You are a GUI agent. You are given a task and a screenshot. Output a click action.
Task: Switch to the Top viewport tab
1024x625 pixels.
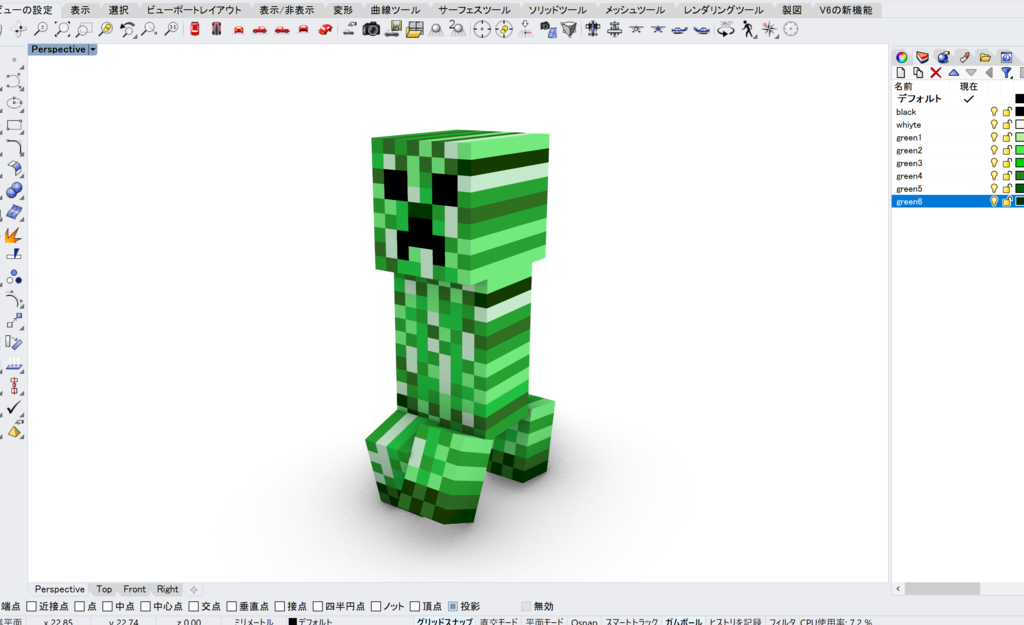[x=104, y=589]
